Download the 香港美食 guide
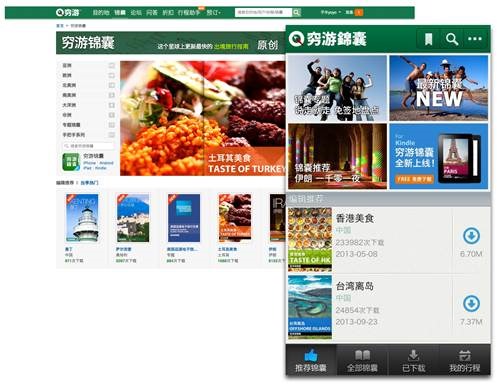 (x=471, y=236)
